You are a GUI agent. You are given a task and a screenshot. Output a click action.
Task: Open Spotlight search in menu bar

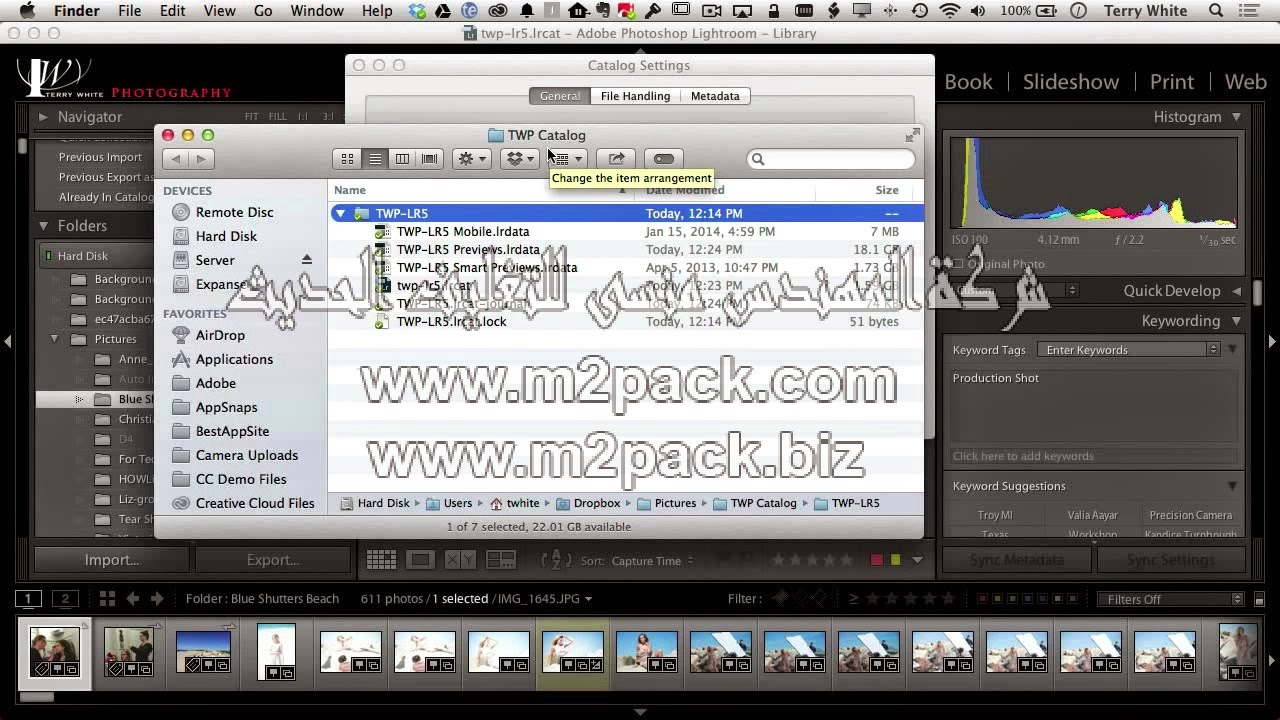1216,11
